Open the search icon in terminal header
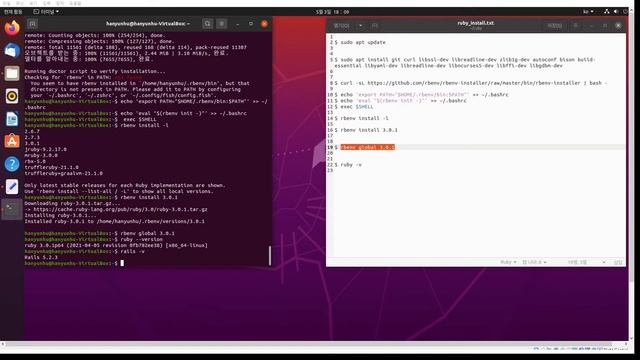 [207, 24]
